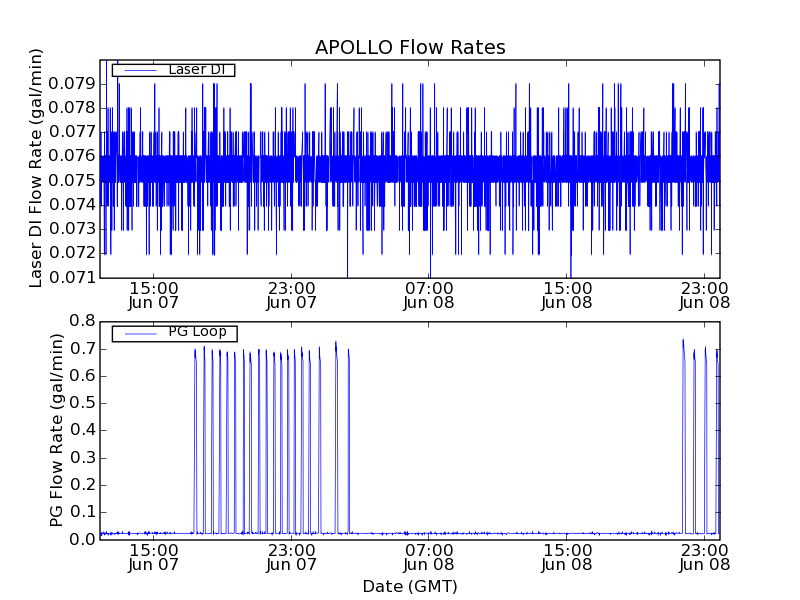
Task: Click "15:00 Jun 08" label under PG Loop plot
Action: tap(567, 557)
